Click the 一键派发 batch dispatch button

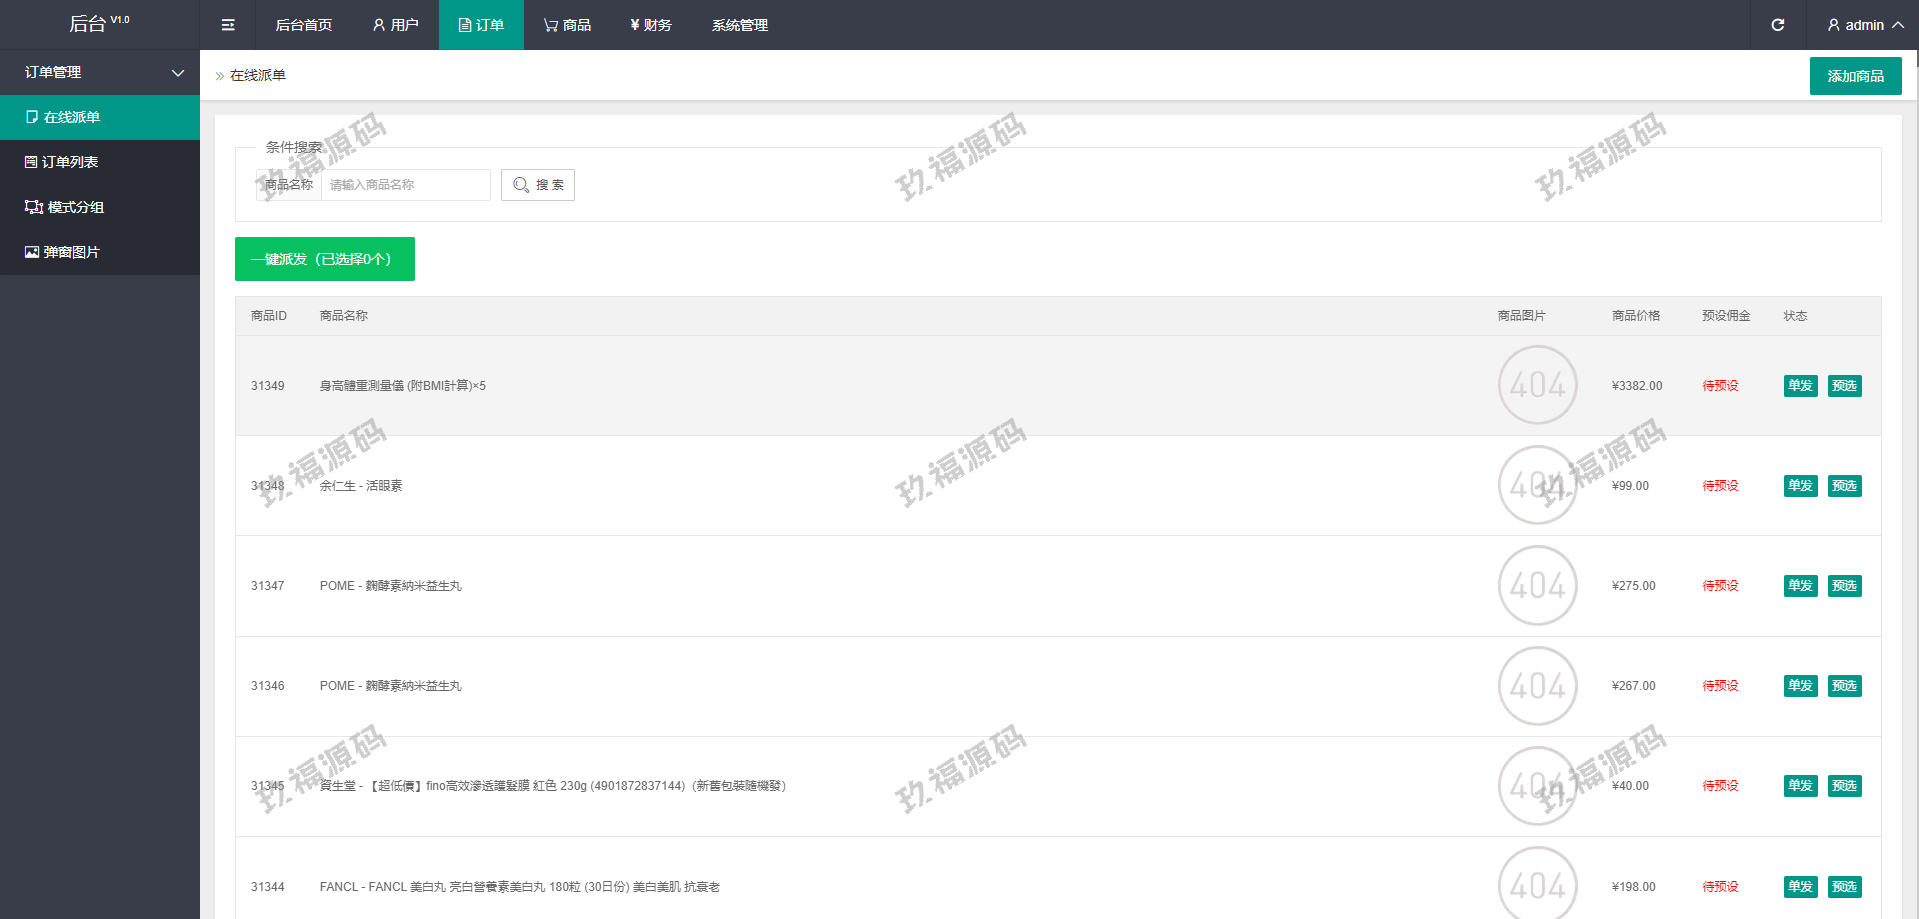324,259
